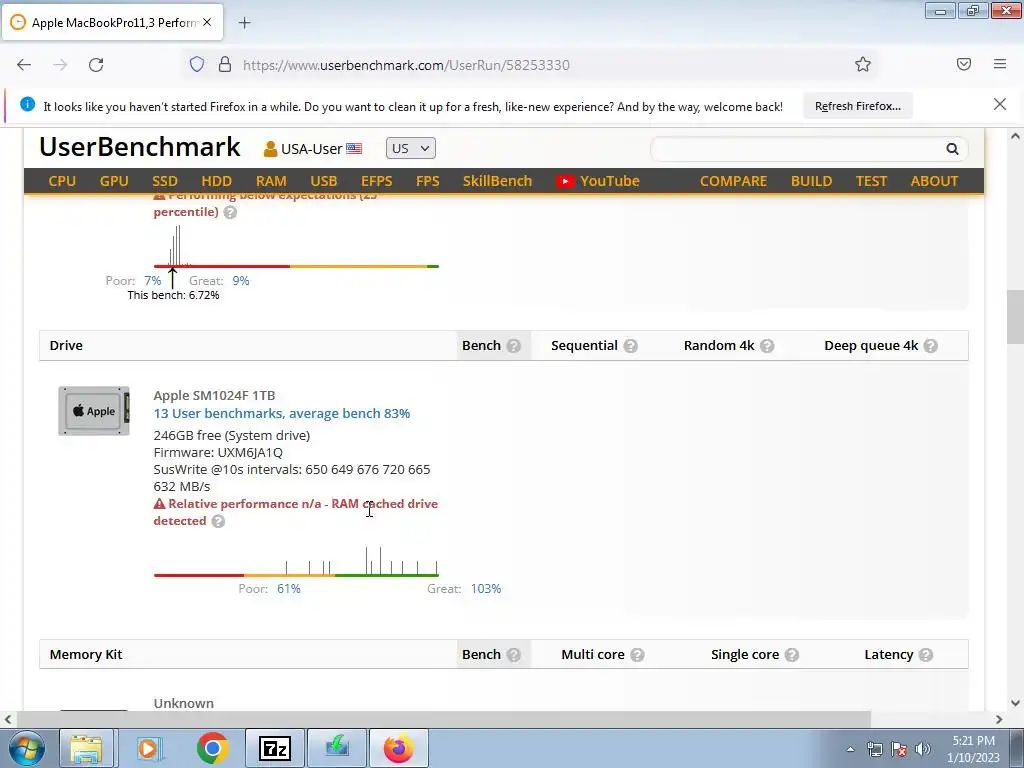The image size is (1024, 768).
Task: Click the help icon next to Latency
Action: pos(925,654)
